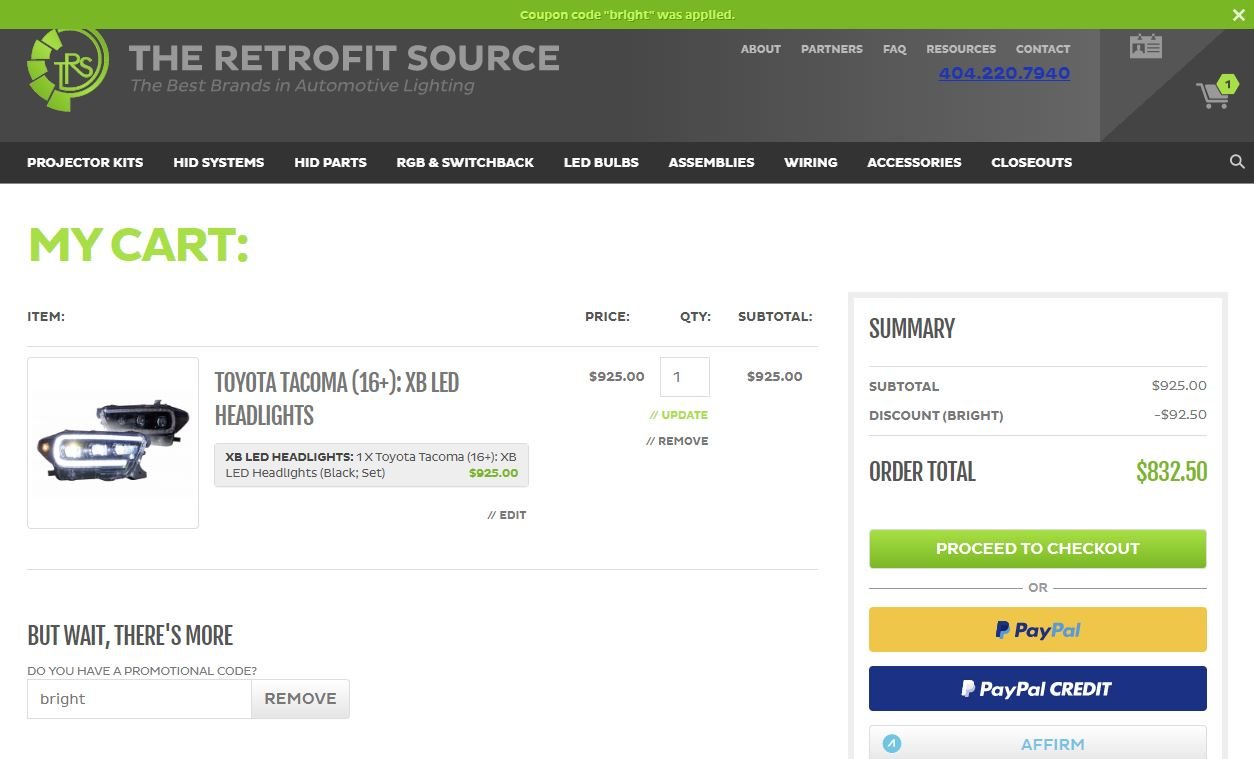
Task: Open the Assemblies menu
Action: [712, 162]
